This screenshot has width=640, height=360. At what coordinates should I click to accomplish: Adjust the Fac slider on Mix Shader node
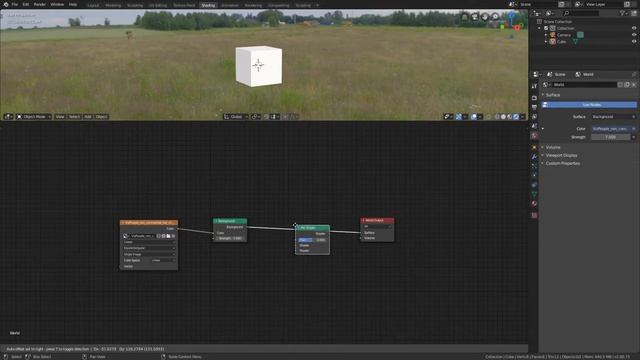point(312,240)
